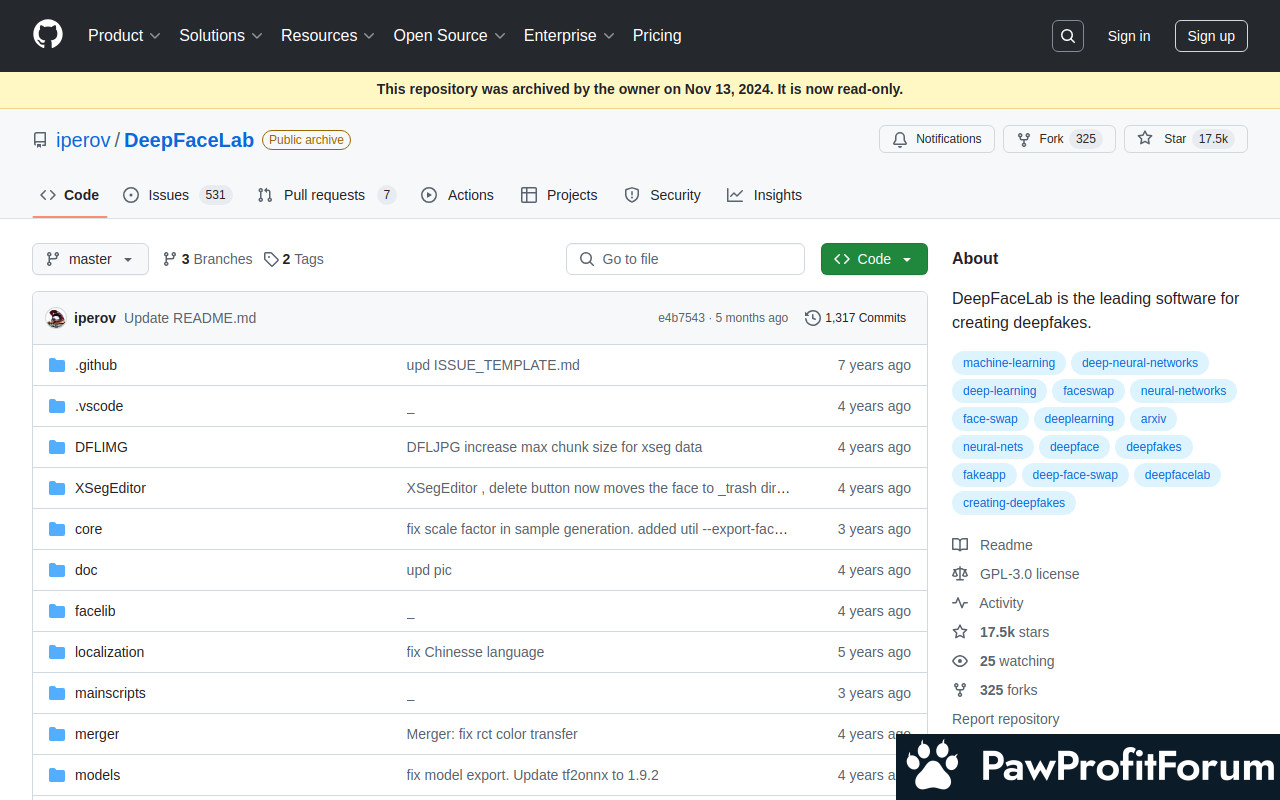Open the mainscripts folder name

tap(110, 693)
